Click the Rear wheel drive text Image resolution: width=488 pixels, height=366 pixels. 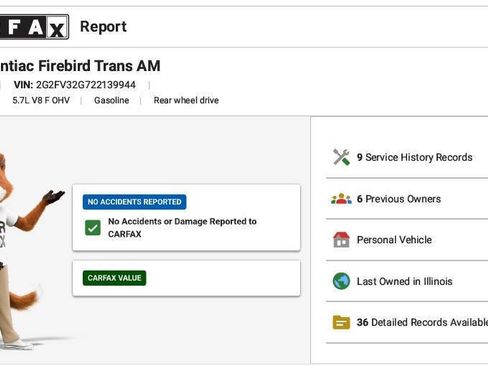click(186, 100)
